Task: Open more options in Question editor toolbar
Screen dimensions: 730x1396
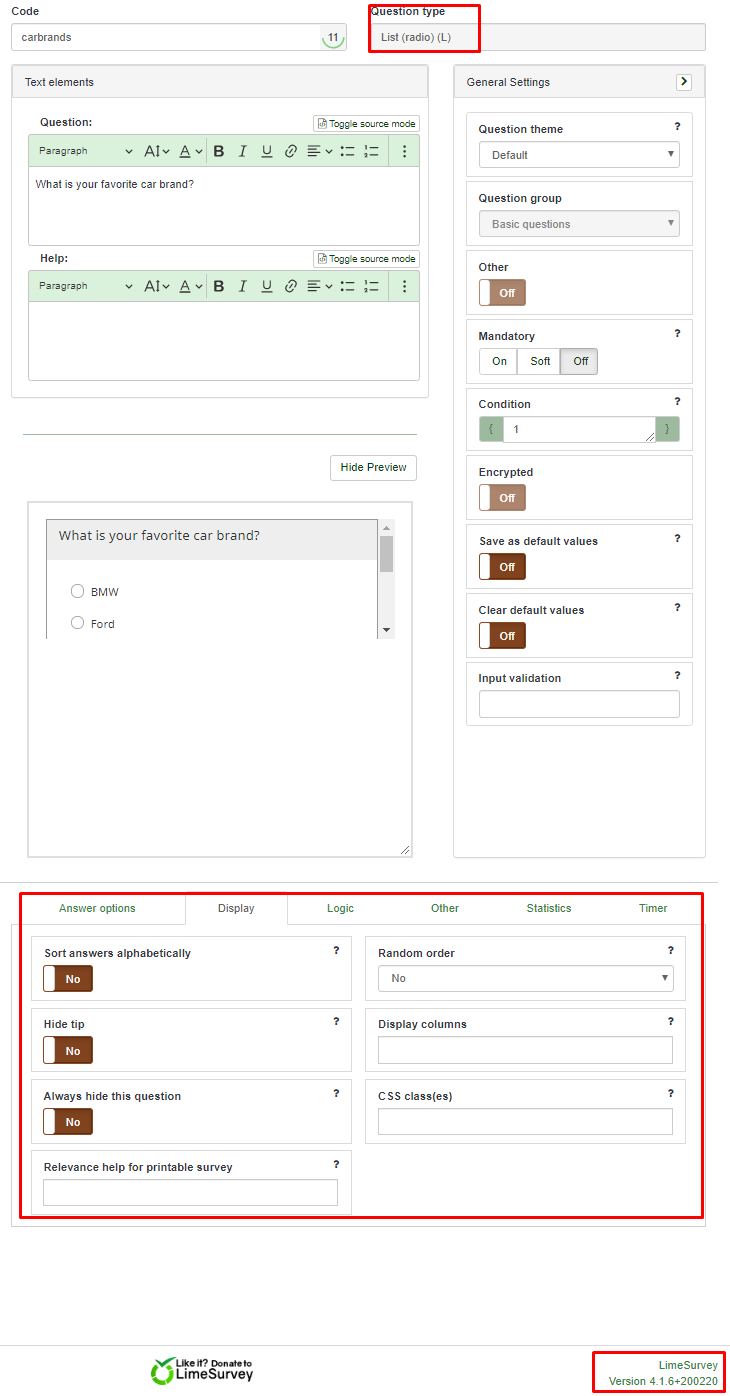Action: pos(404,151)
